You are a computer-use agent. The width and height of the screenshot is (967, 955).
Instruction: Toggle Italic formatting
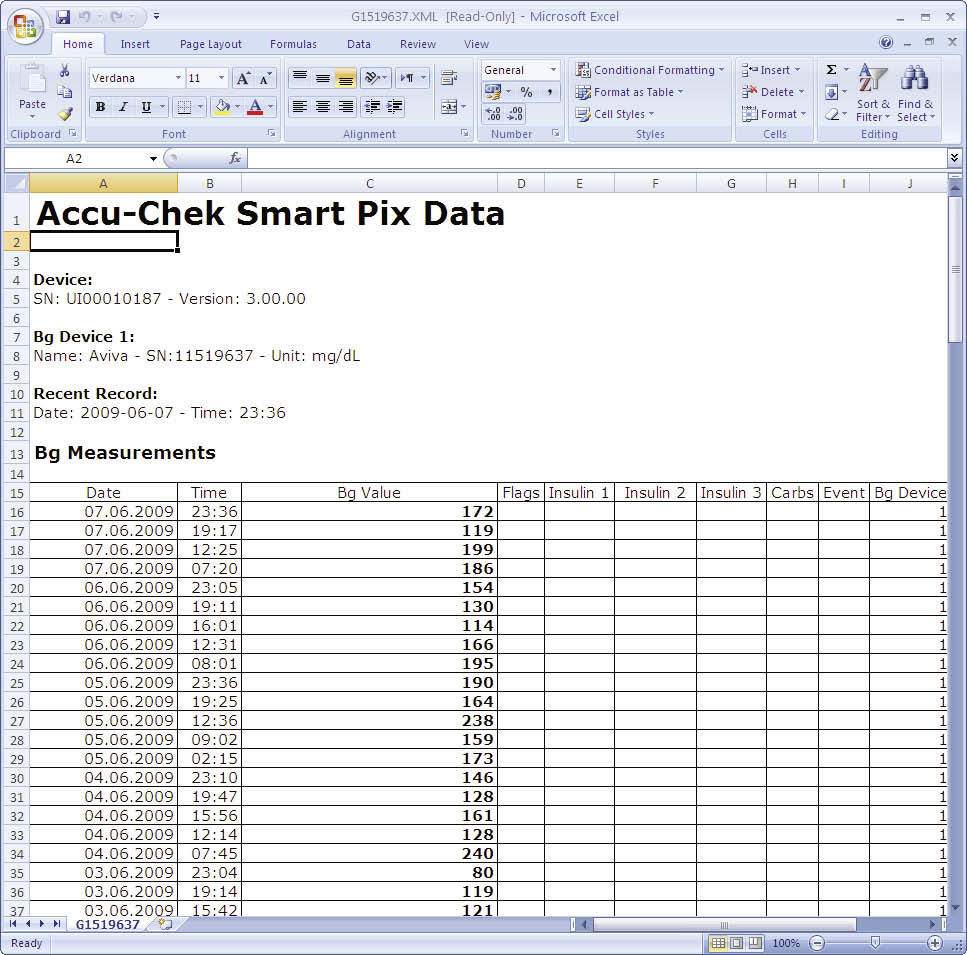point(123,107)
